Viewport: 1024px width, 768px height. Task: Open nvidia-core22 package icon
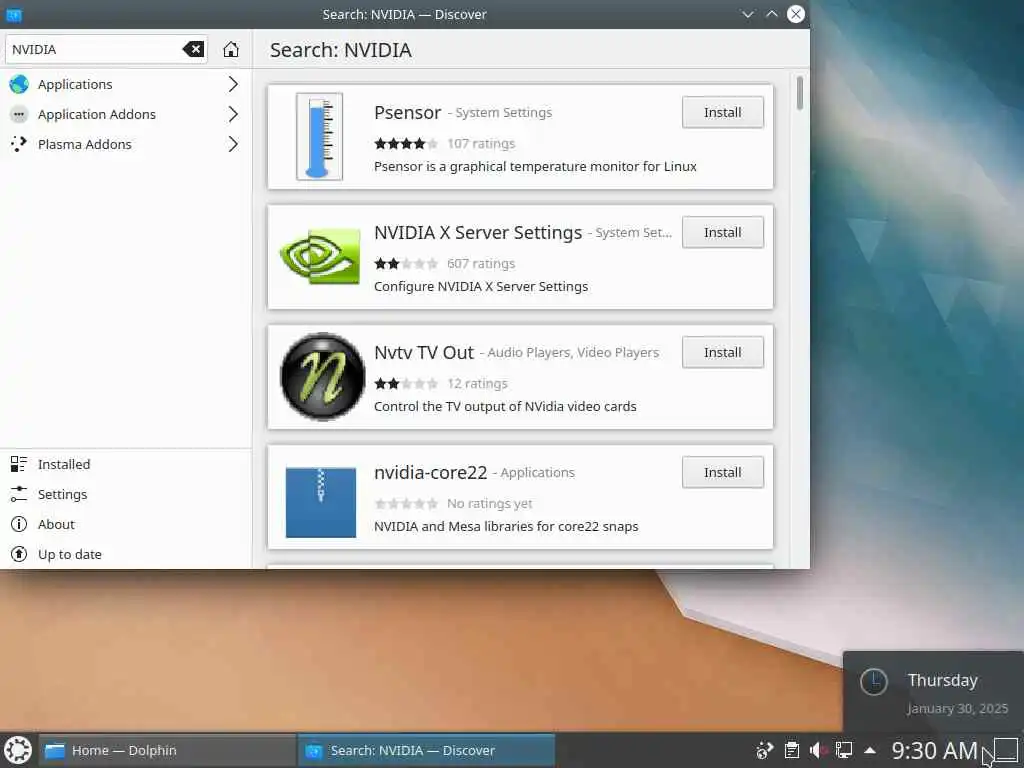321,502
